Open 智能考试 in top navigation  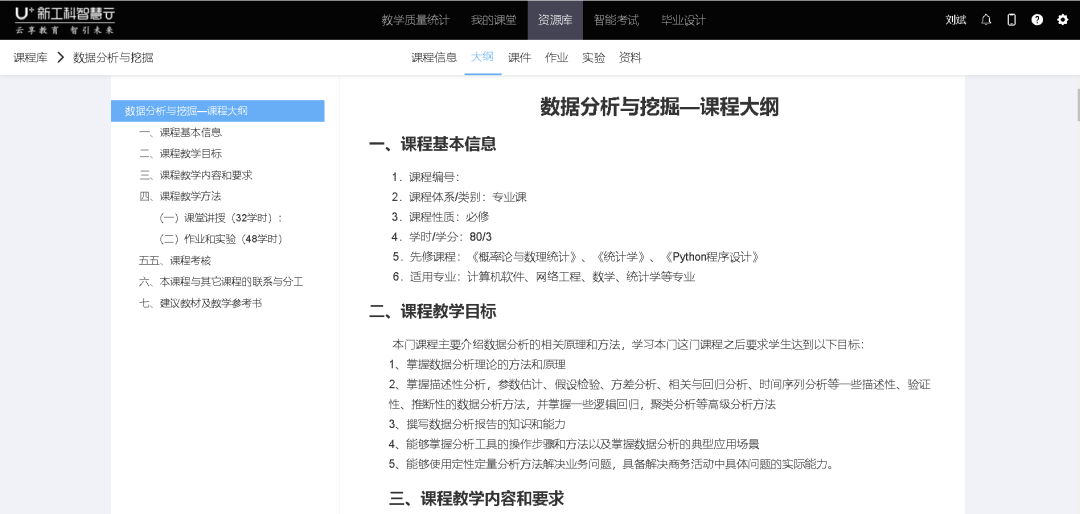click(616, 20)
